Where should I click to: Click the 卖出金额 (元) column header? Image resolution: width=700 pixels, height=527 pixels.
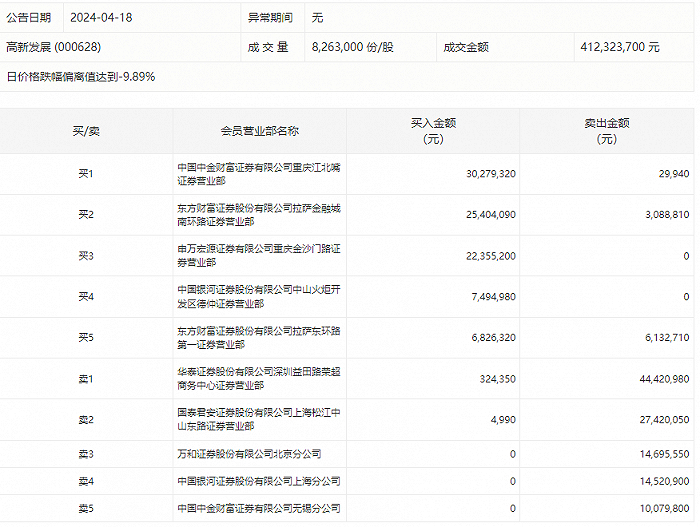(x=607, y=131)
